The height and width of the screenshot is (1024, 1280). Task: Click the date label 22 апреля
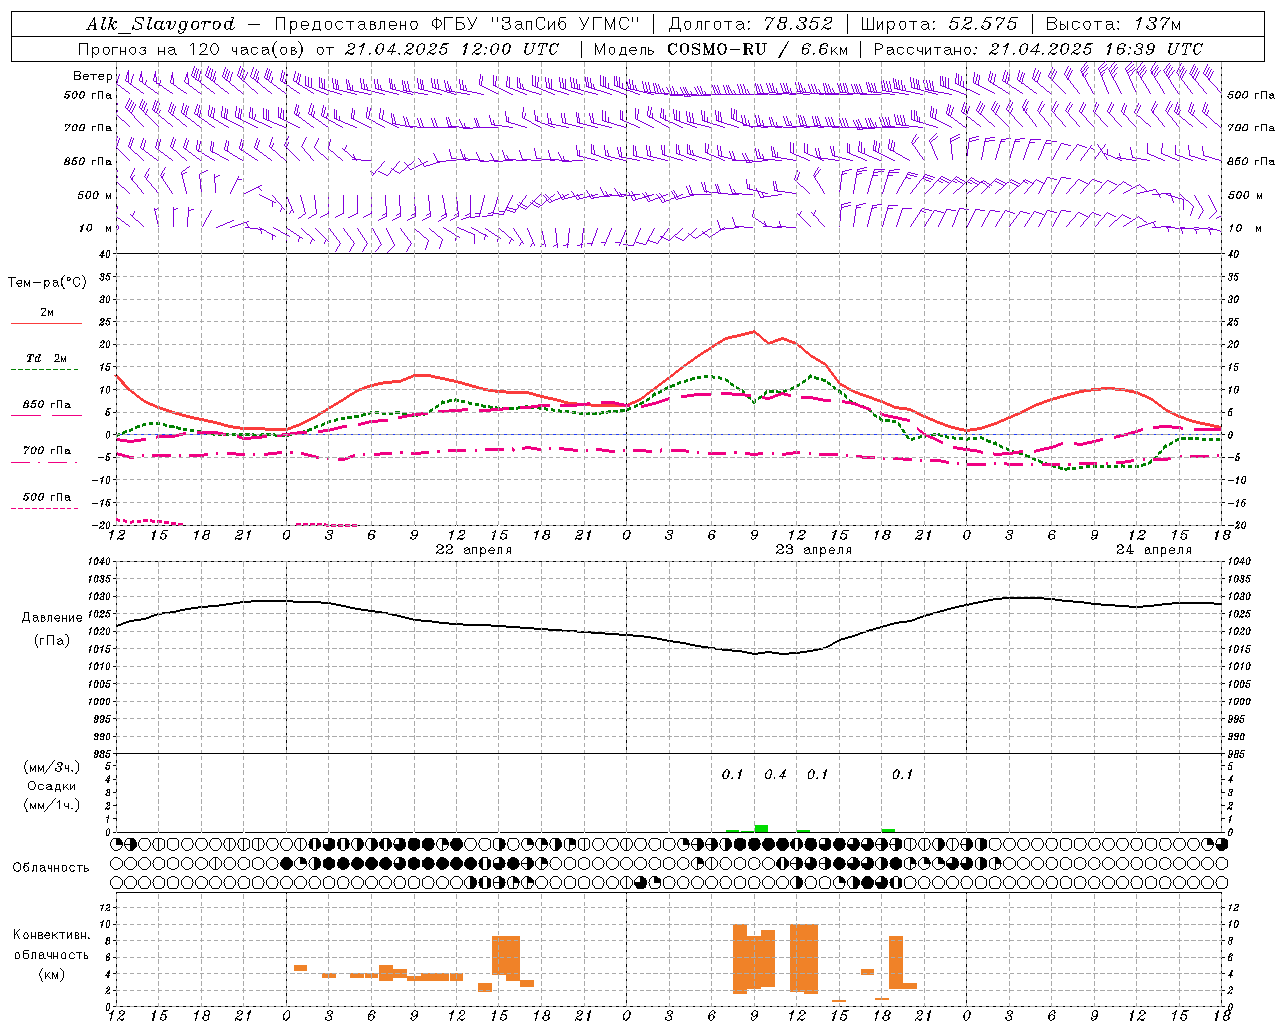pos(473,550)
